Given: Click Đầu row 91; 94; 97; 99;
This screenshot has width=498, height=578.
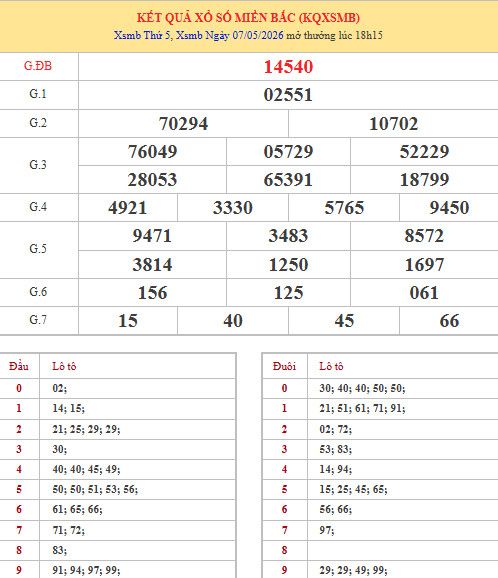Looking at the screenshot, I should [x=86, y=570].
